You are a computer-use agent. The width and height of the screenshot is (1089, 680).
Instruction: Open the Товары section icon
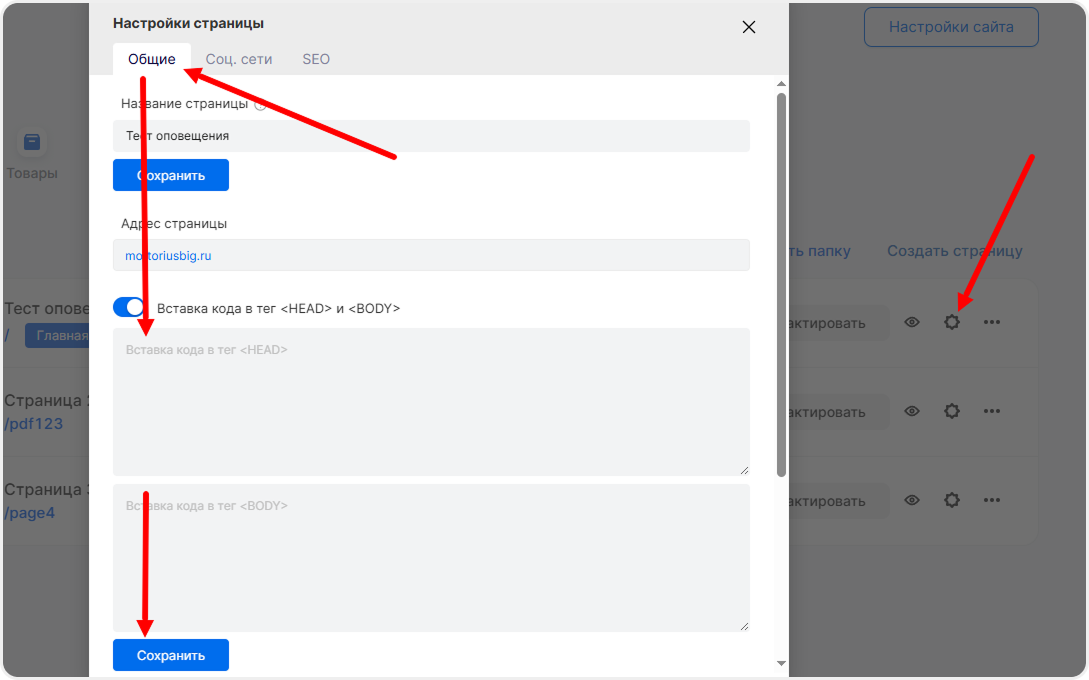[32, 143]
